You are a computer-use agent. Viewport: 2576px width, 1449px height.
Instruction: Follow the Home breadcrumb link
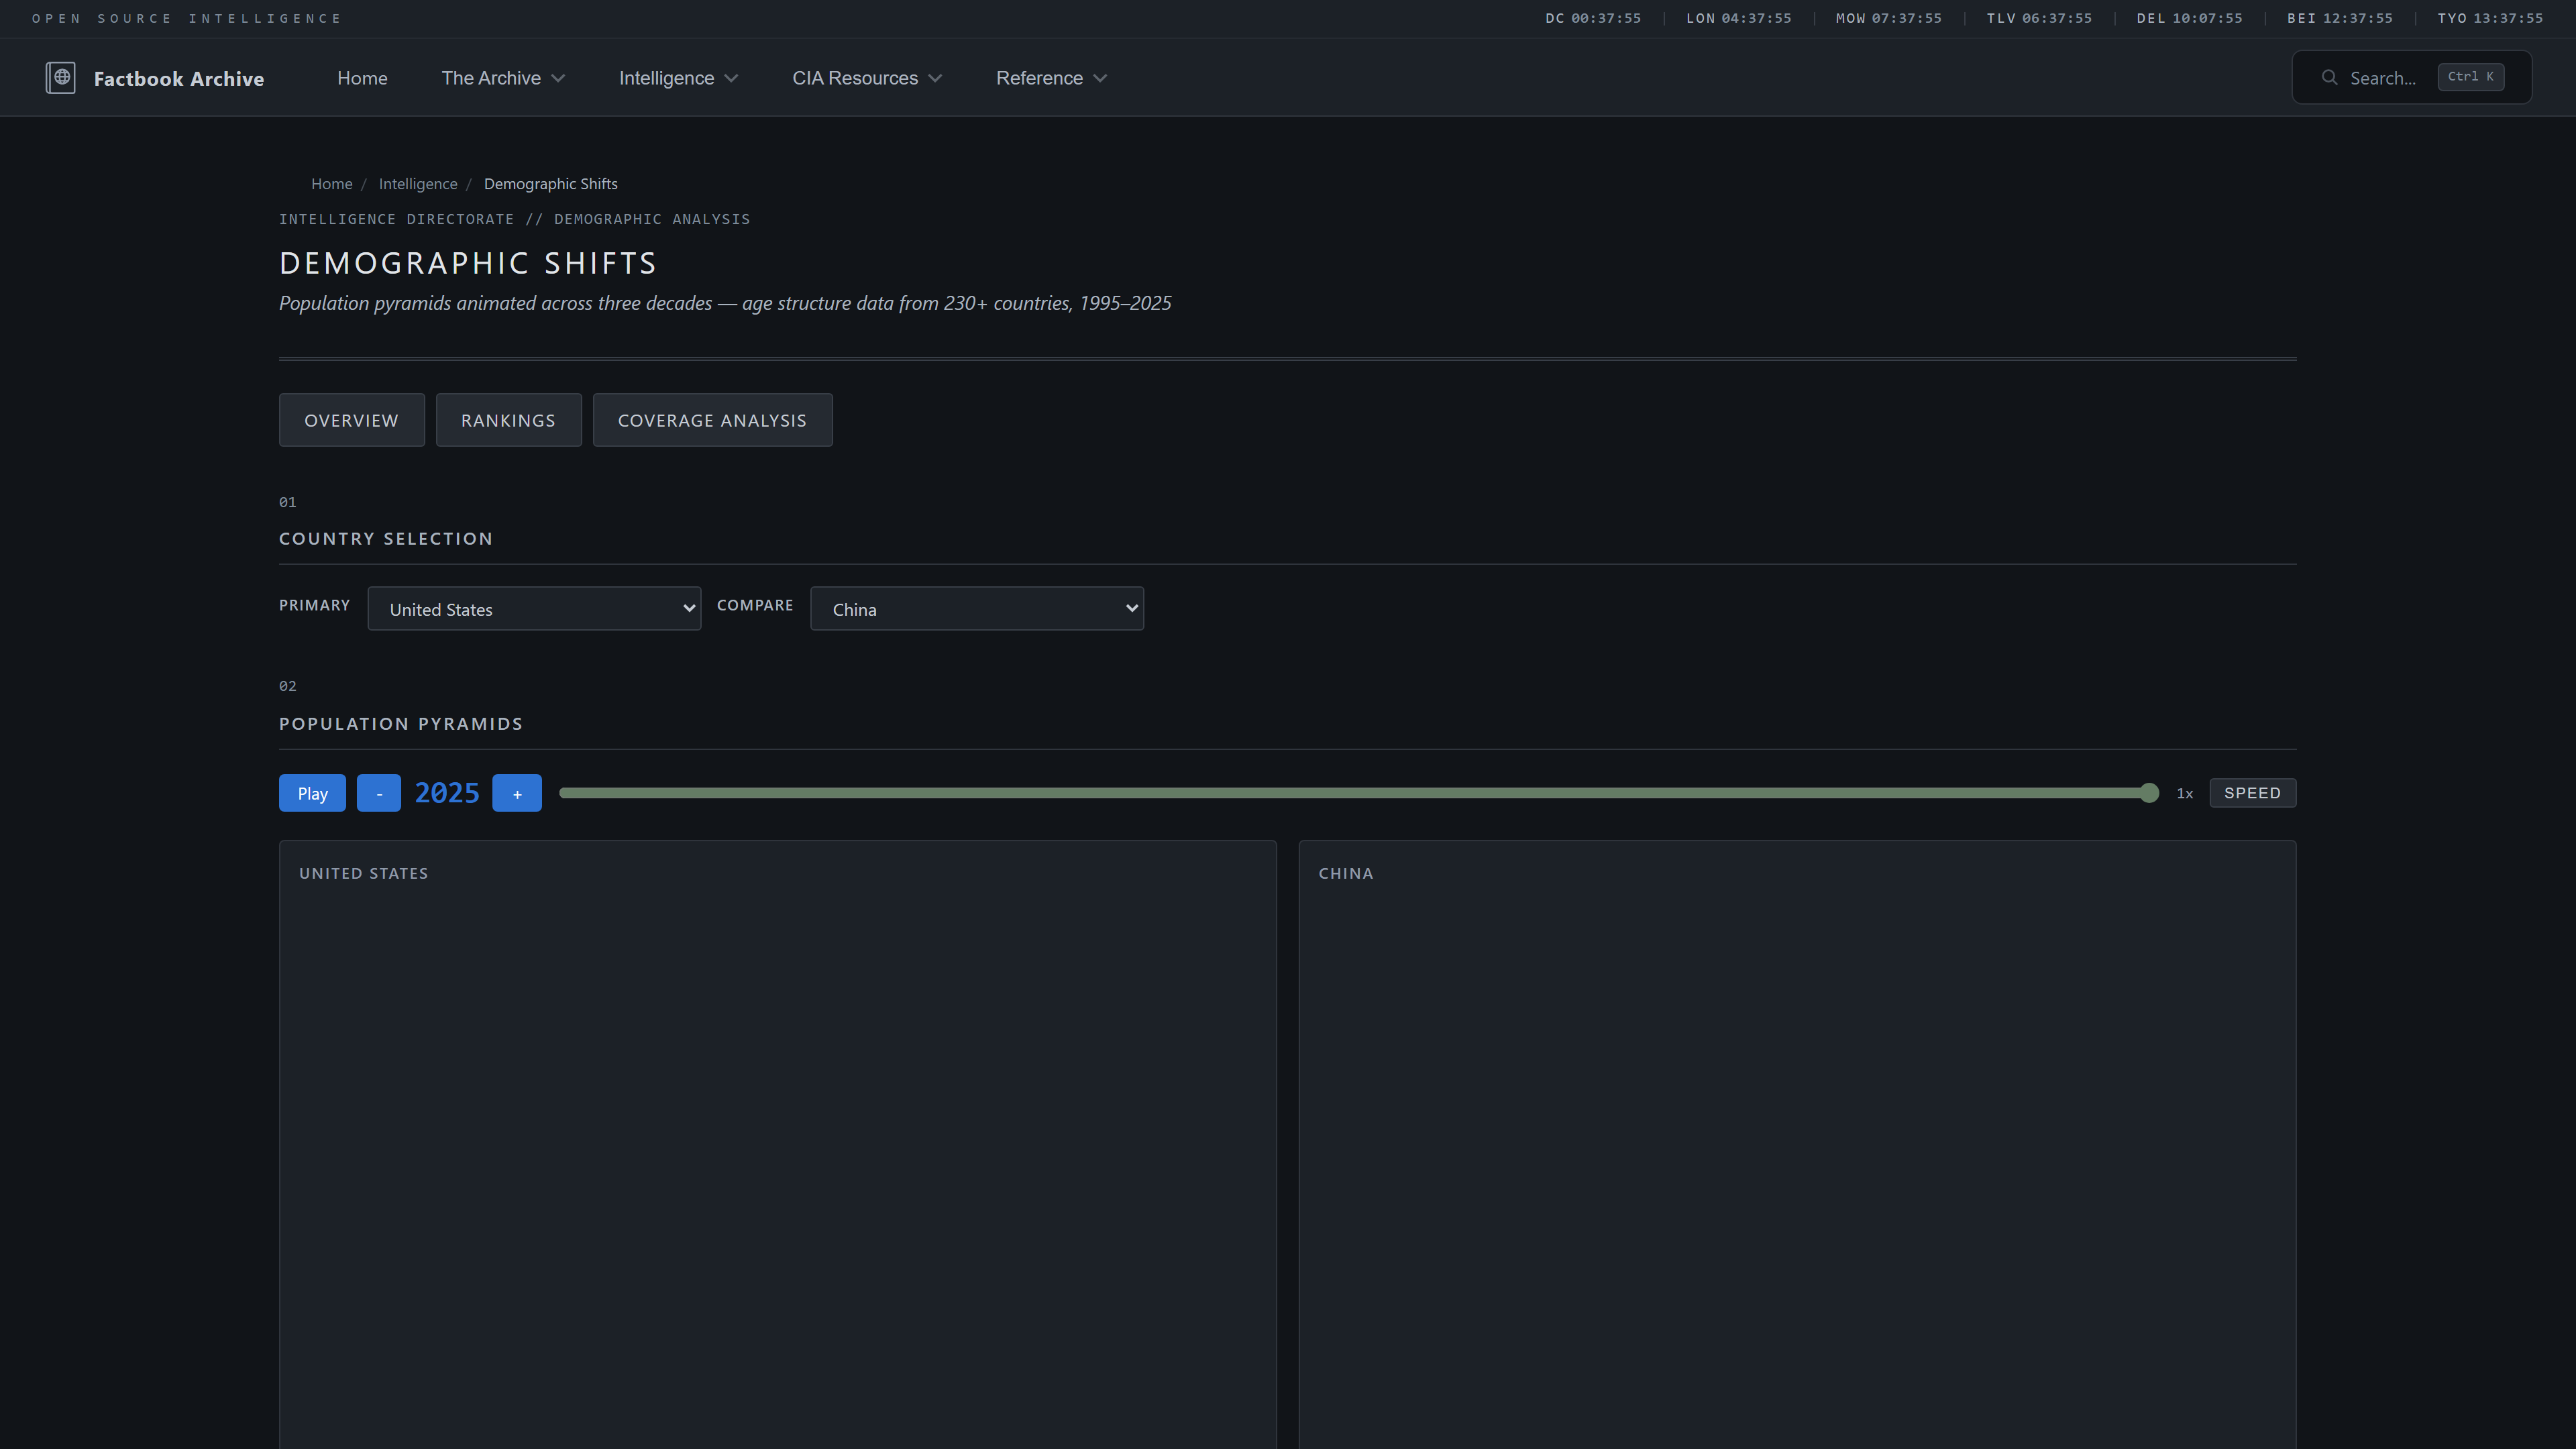331,184
